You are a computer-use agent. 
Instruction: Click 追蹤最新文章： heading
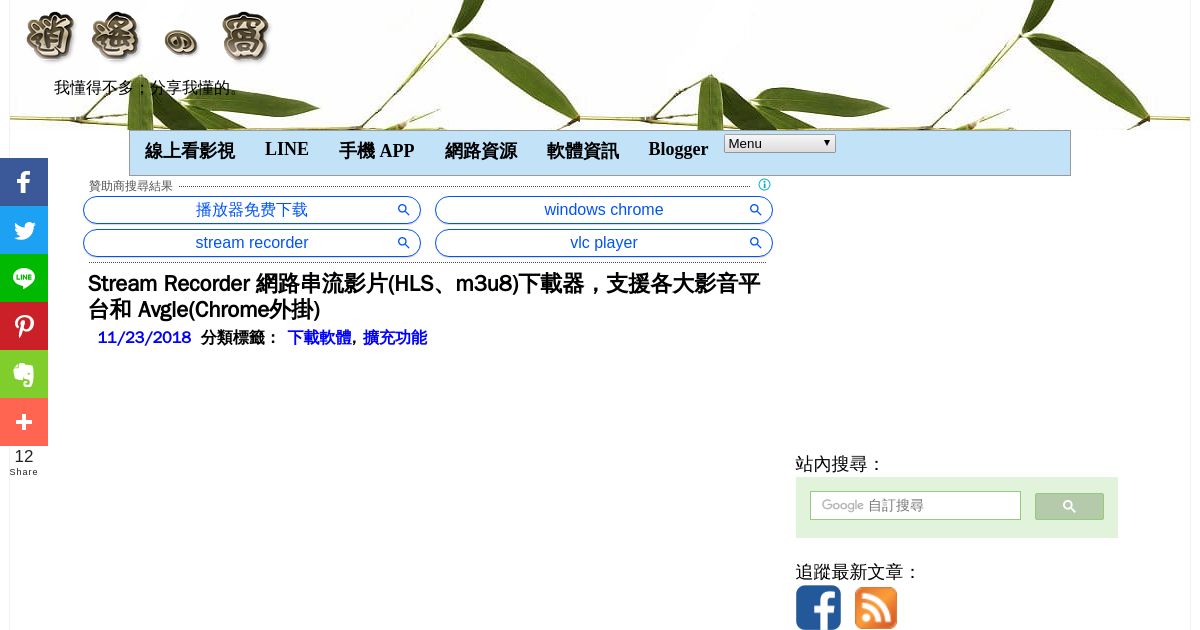[x=857, y=572]
